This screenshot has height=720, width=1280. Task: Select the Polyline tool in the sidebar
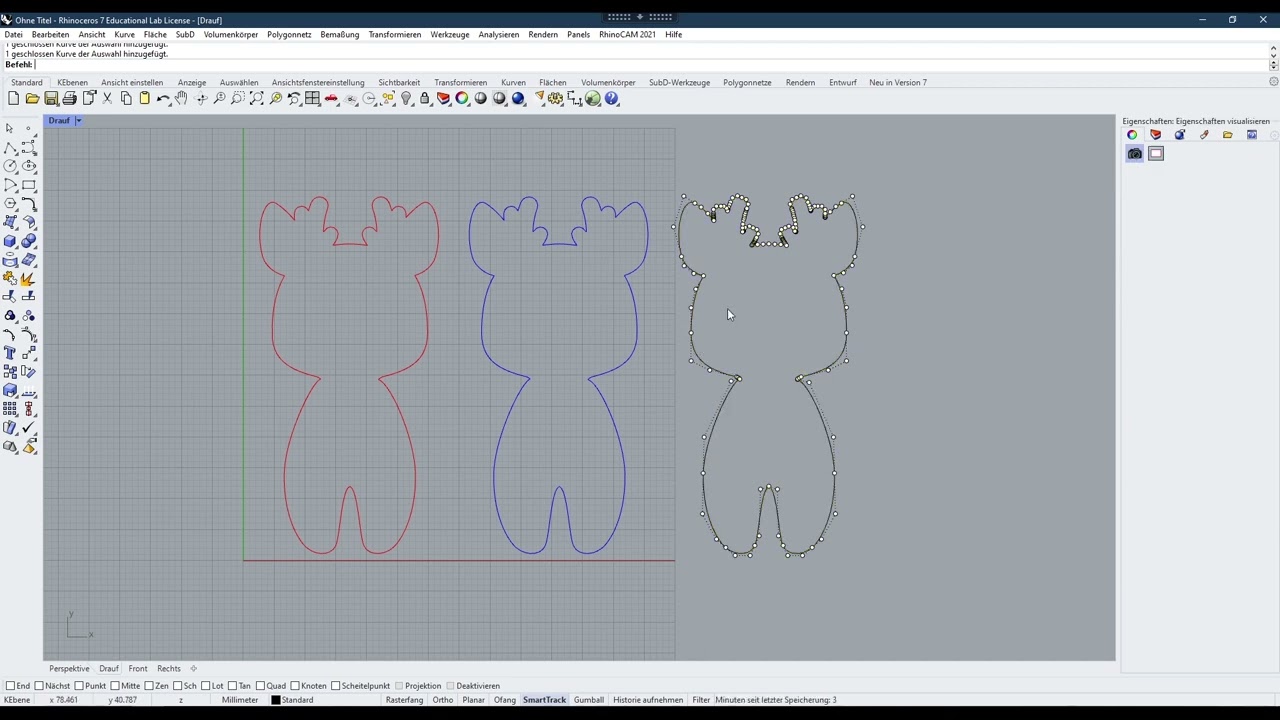(10, 148)
